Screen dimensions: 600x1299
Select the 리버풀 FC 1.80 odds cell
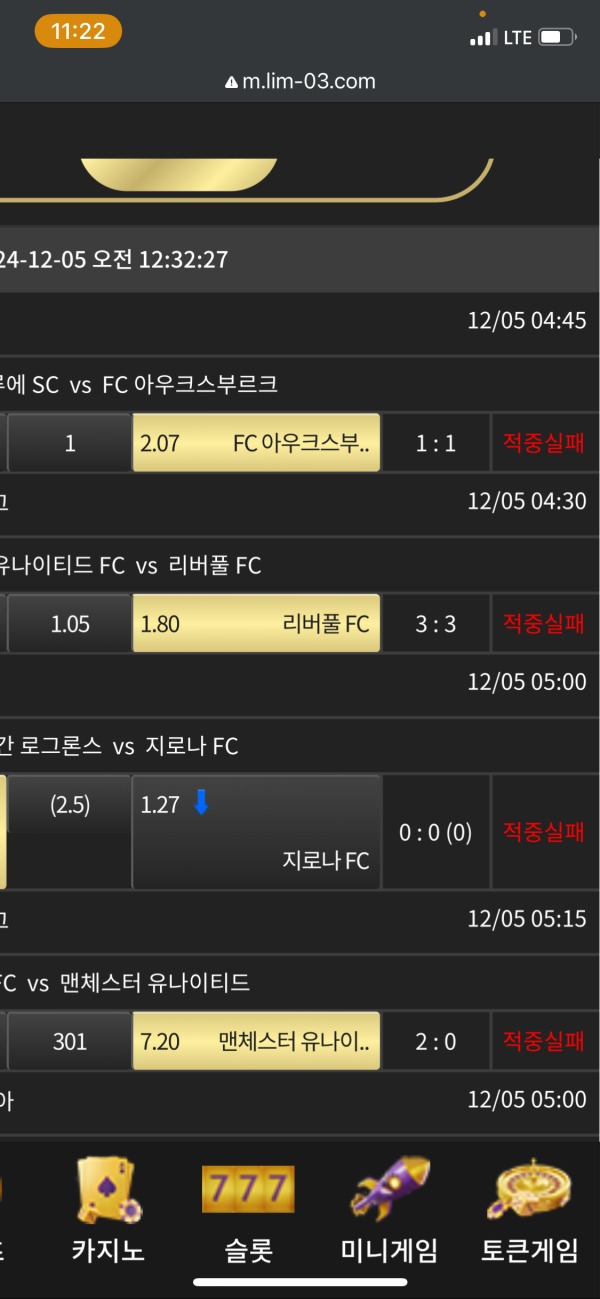tap(256, 624)
